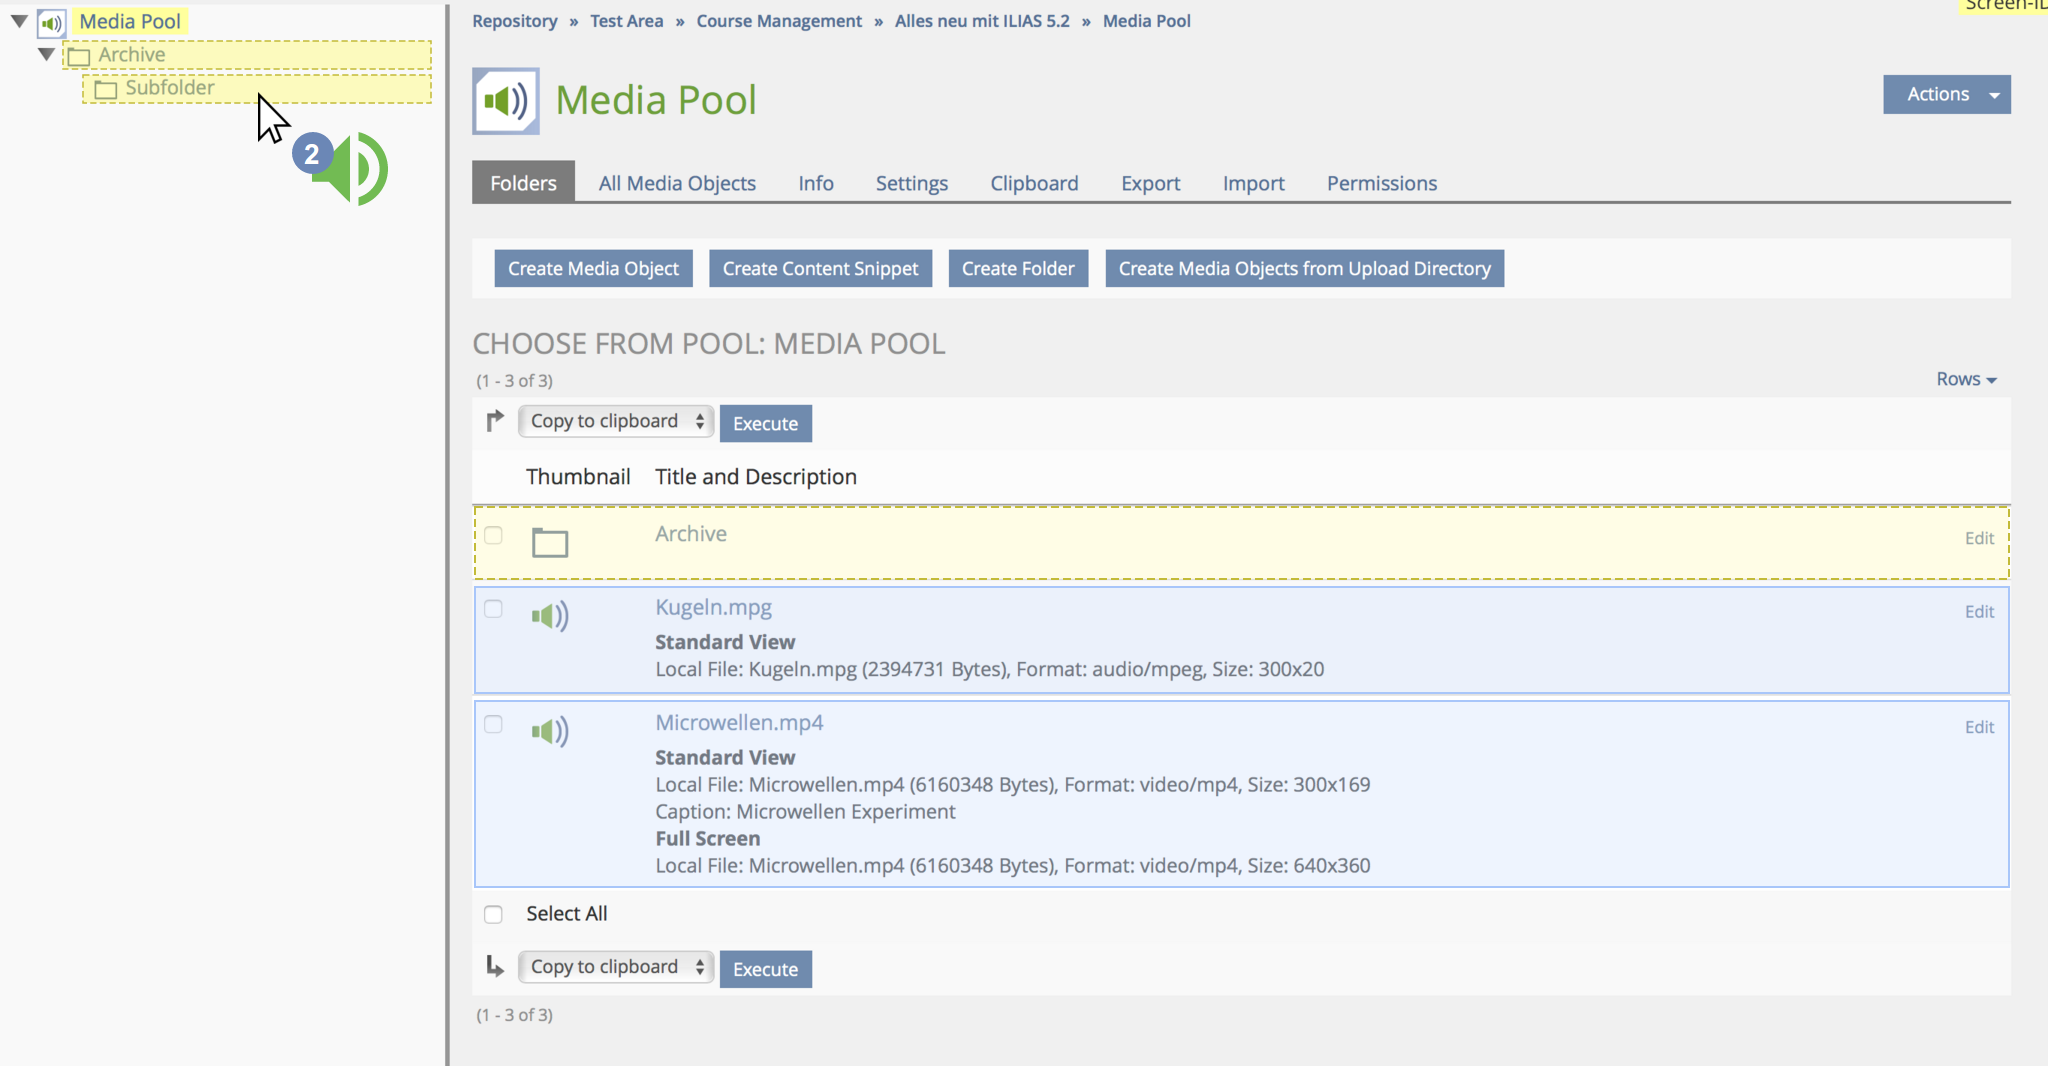Viewport: 2048px width, 1066px height.
Task: Click the Create Folder button
Action: click(1017, 269)
